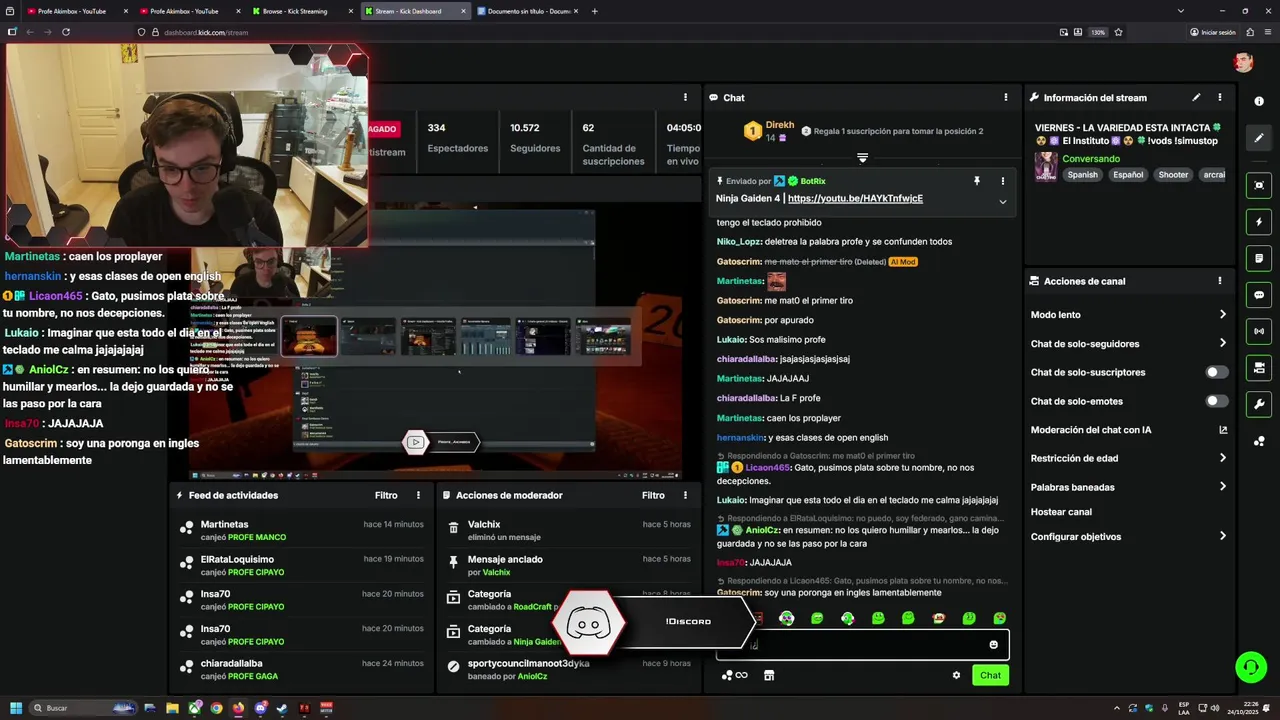The image size is (1280, 720).
Task: Open Windows Start menu
Action: [x=15, y=708]
